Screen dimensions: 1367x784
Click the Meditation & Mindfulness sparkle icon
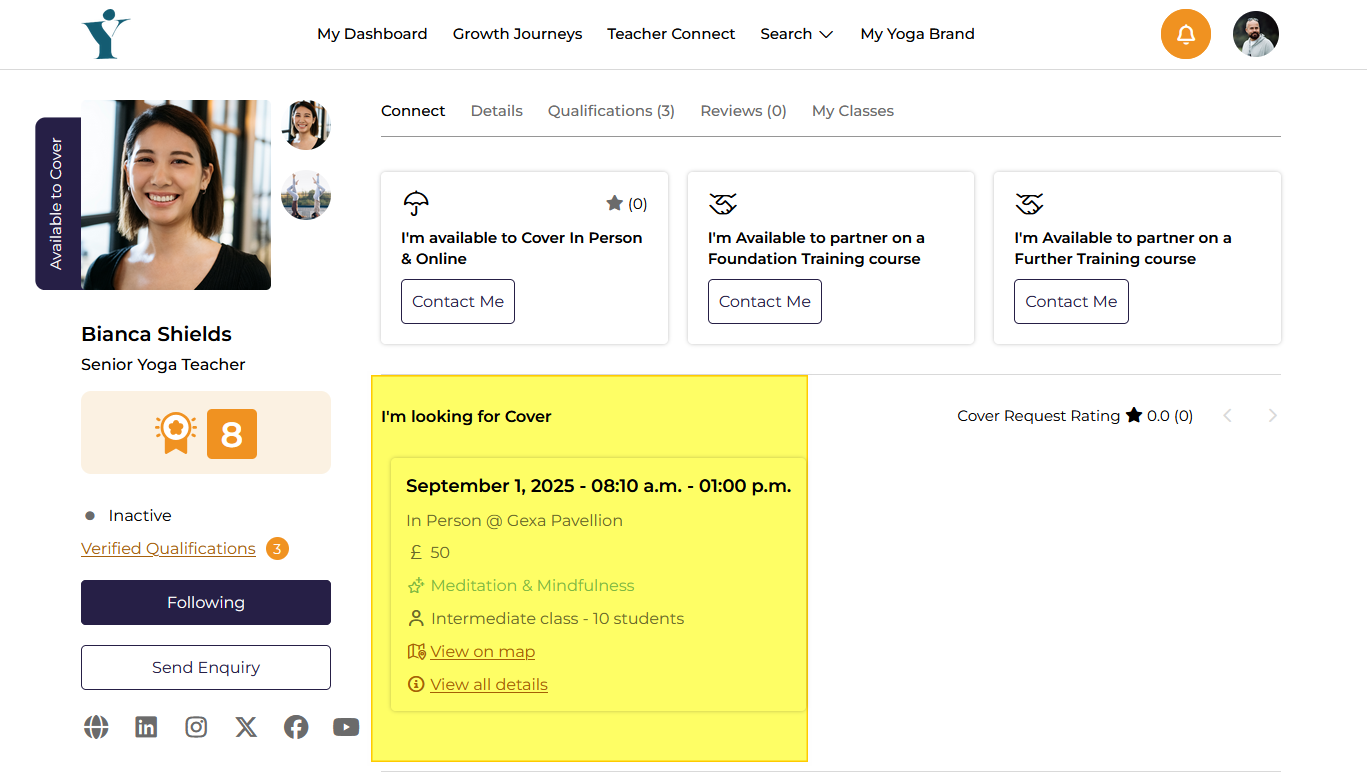[416, 585]
